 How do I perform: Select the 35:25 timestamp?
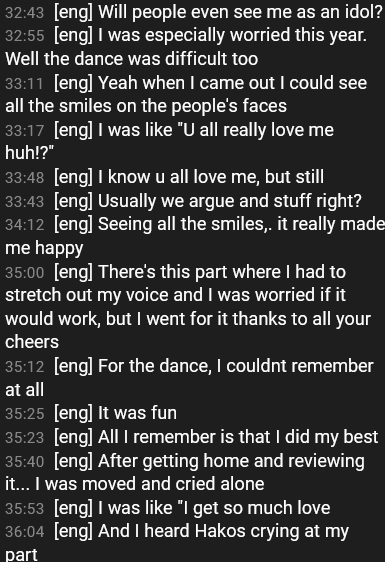point(25,414)
